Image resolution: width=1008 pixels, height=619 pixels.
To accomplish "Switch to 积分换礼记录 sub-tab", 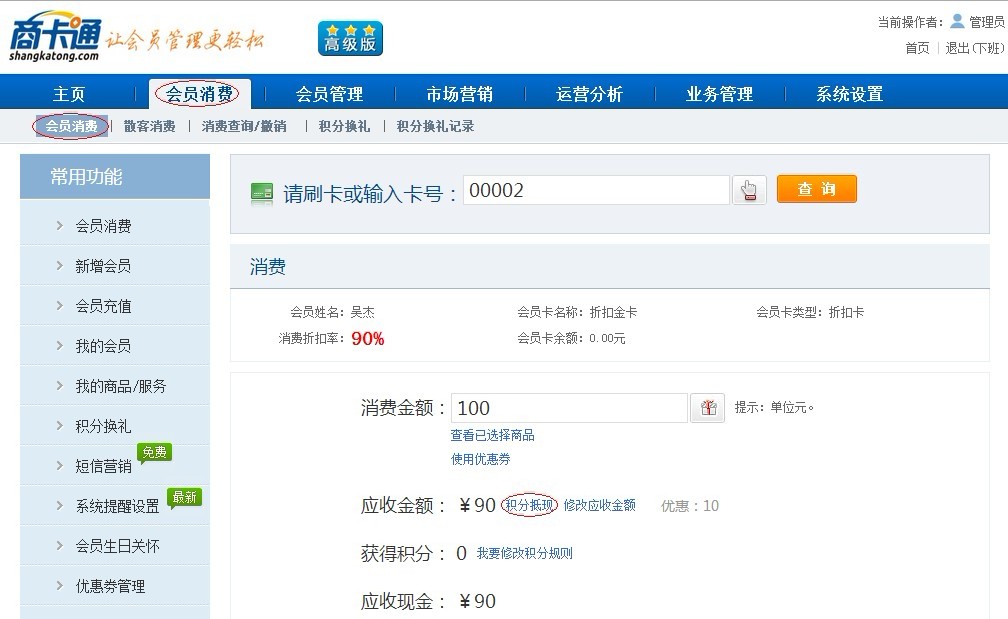I will tap(435, 126).
